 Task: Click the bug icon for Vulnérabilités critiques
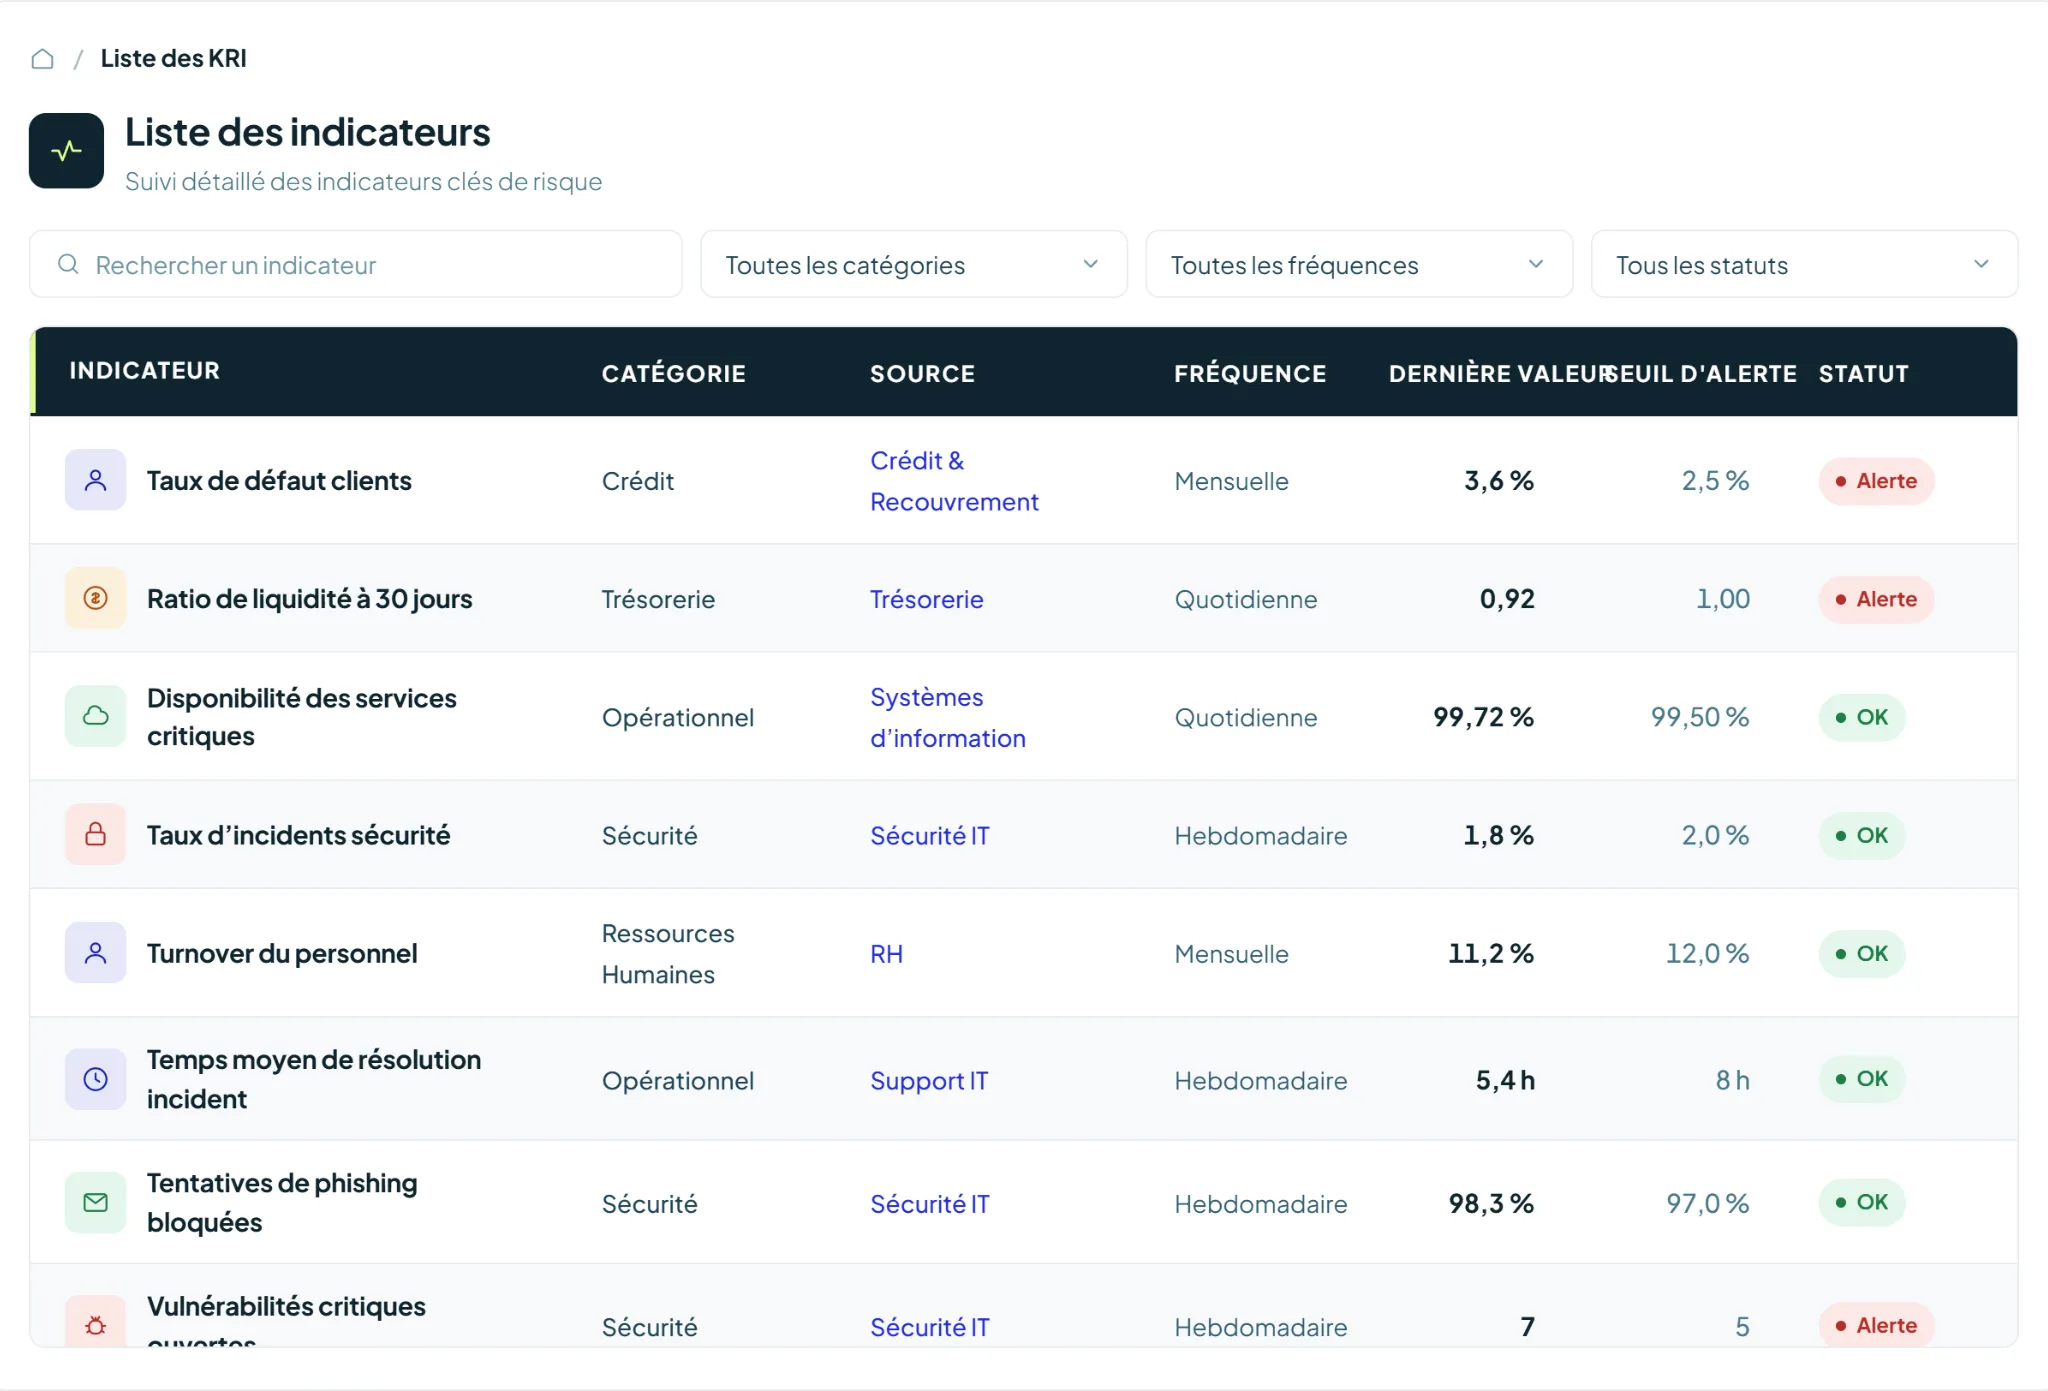pos(95,1324)
